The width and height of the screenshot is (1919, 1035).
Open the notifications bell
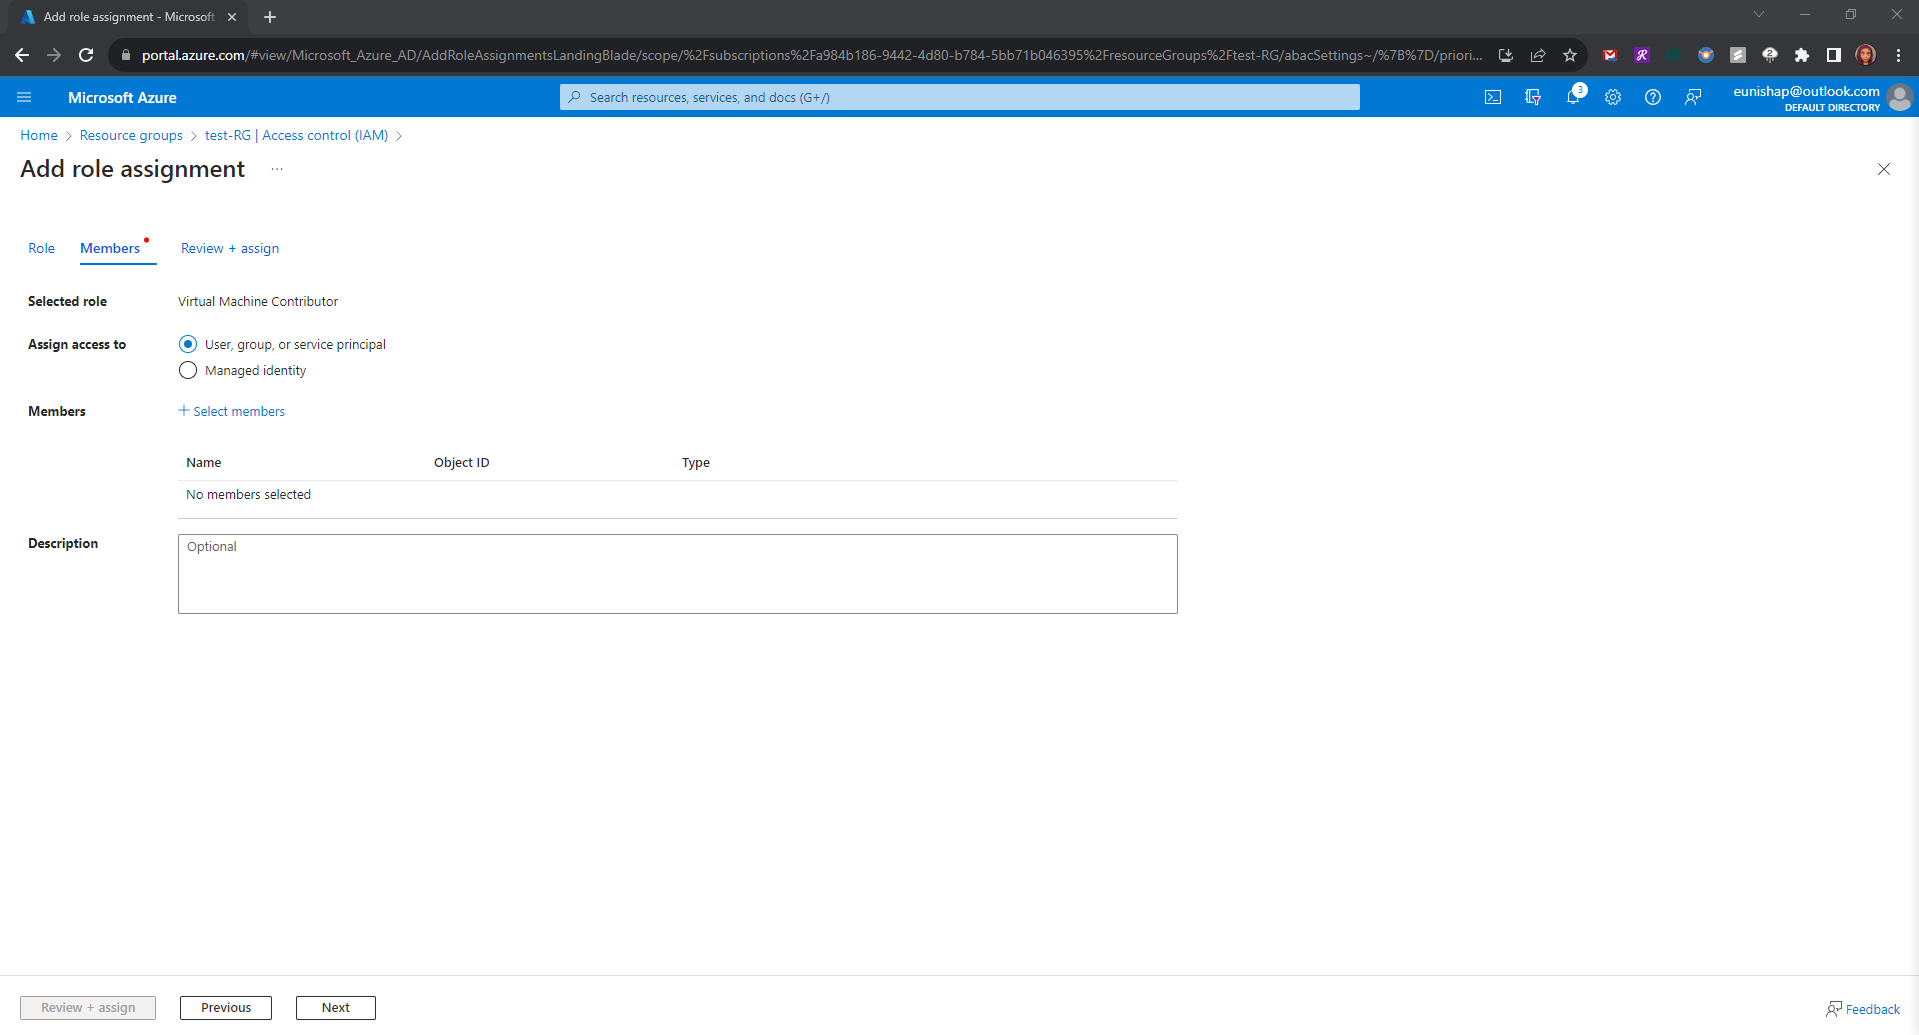[x=1573, y=97]
